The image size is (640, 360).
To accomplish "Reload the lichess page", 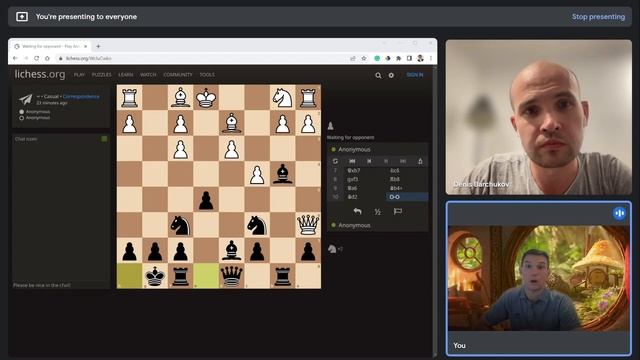I will (36, 58).
